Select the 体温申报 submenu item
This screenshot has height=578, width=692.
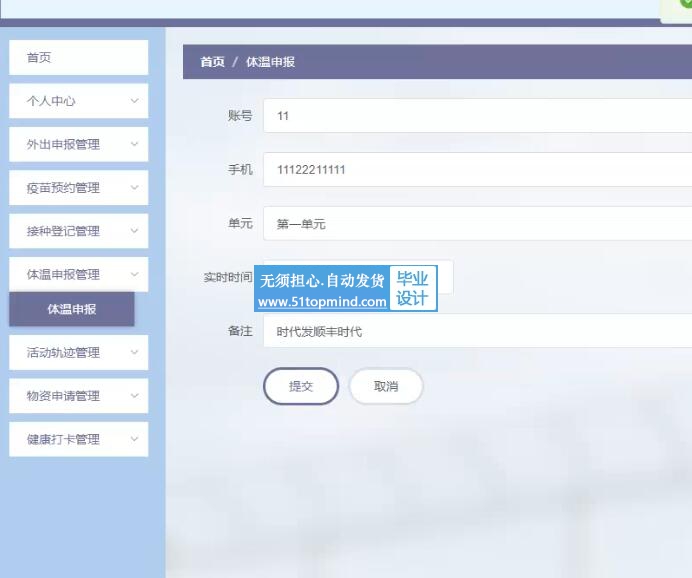pyautogui.click(x=71, y=309)
